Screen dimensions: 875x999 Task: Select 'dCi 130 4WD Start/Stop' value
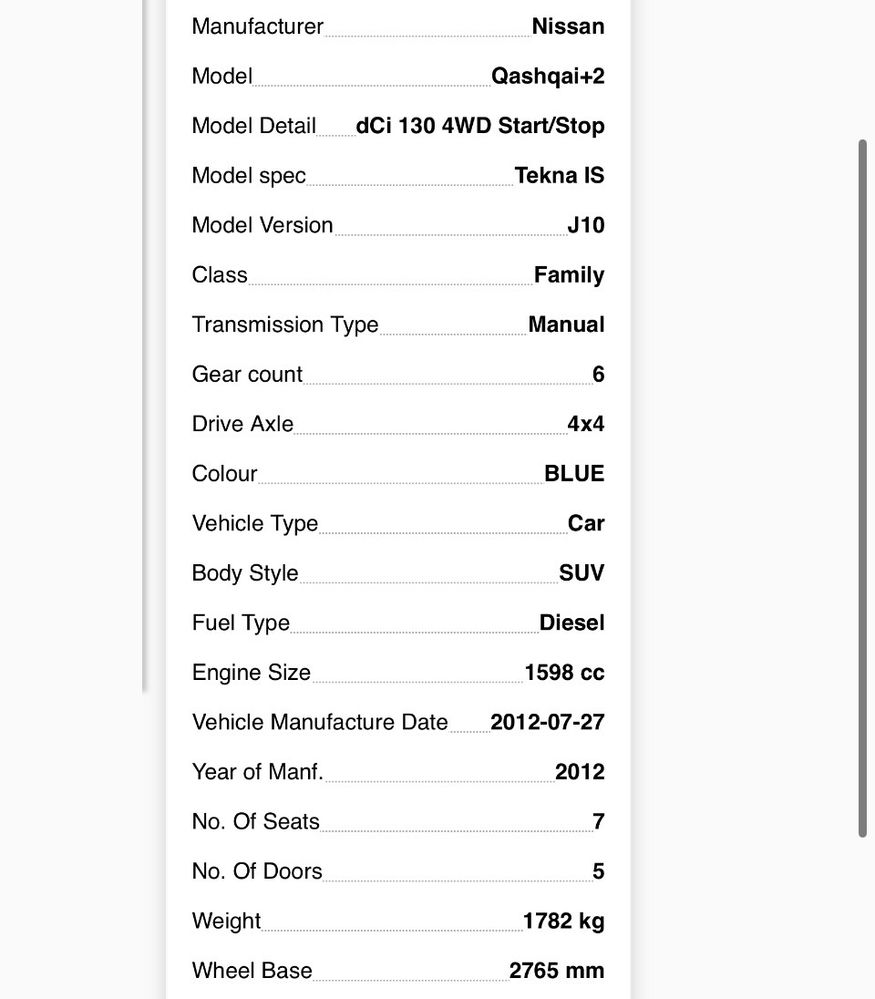tap(480, 126)
